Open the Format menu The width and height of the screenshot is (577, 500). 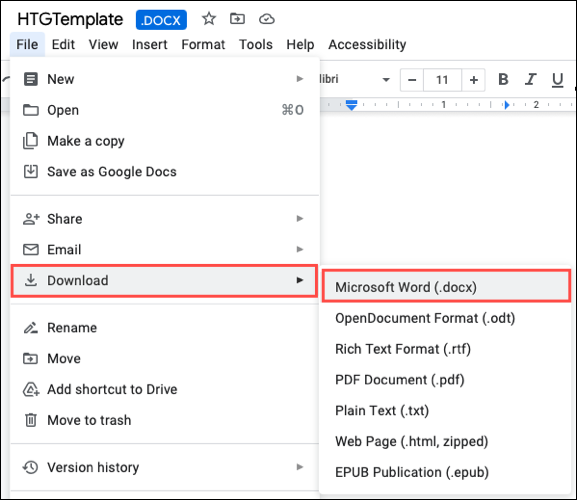coord(203,45)
